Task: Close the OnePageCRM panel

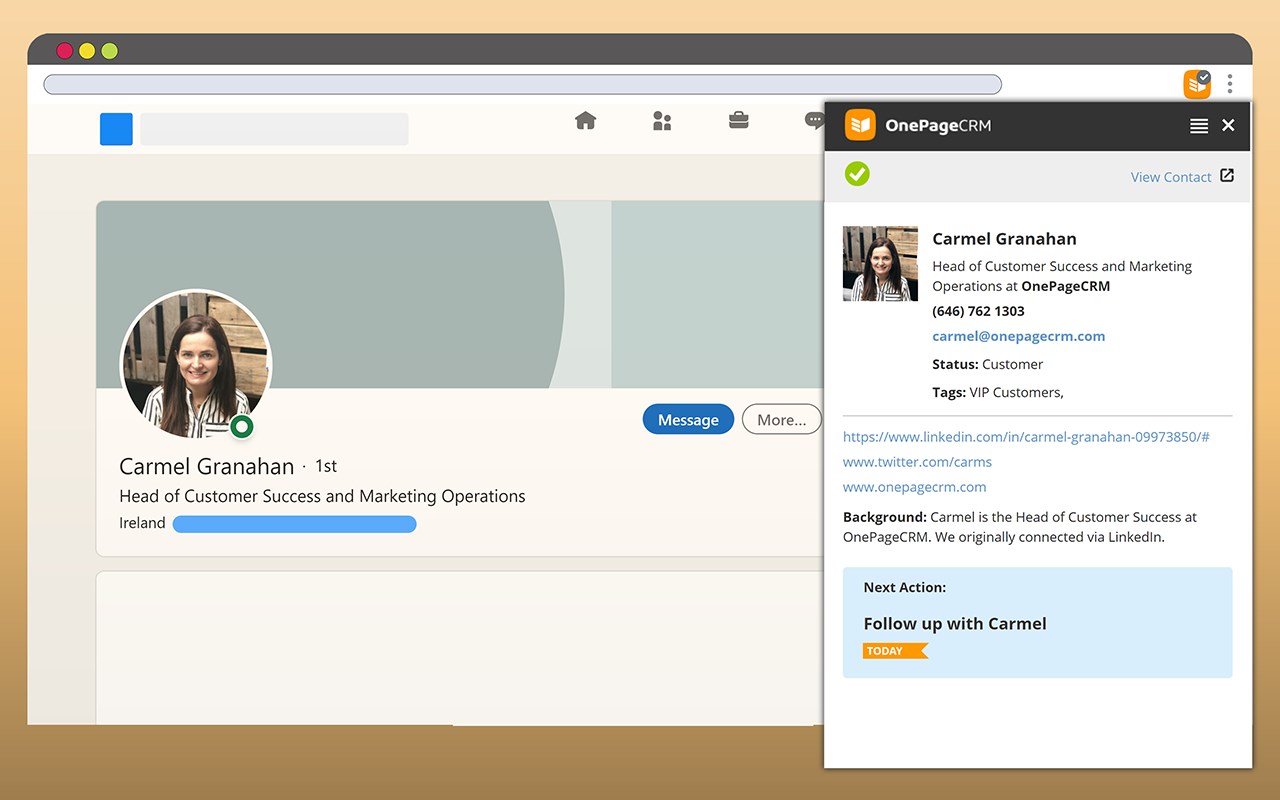Action: point(1228,125)
